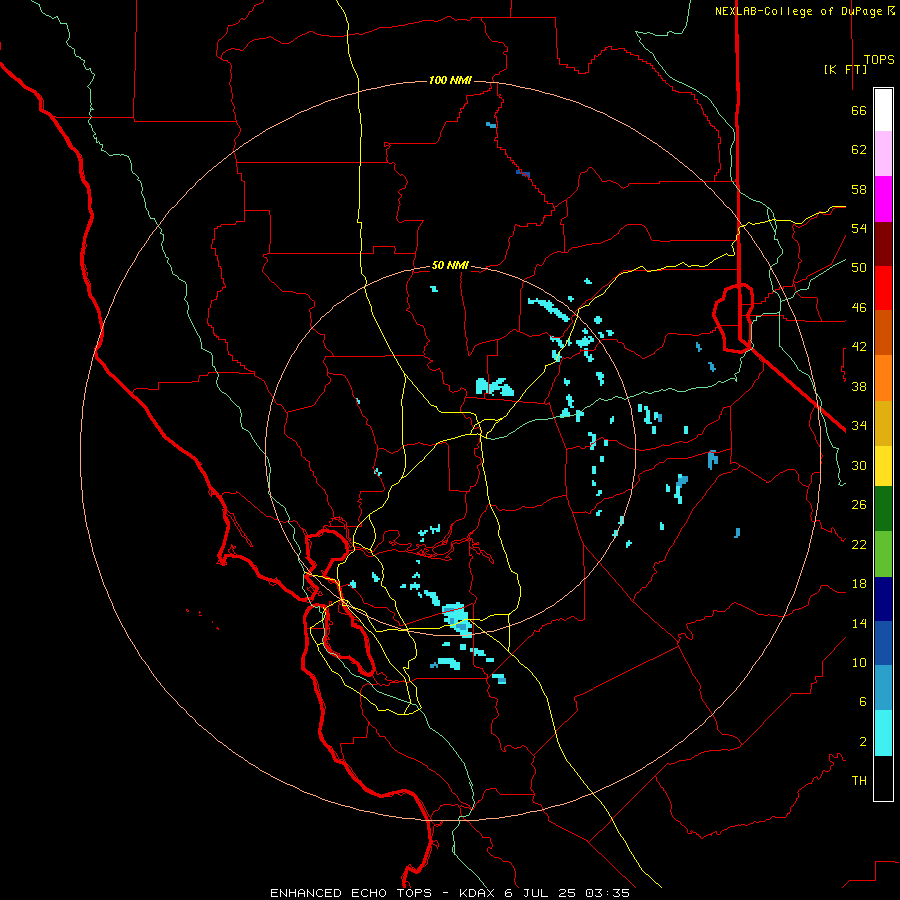Click the 14 value on the legend scale
The height and width of the screenshot is (900, 900).
859,623
